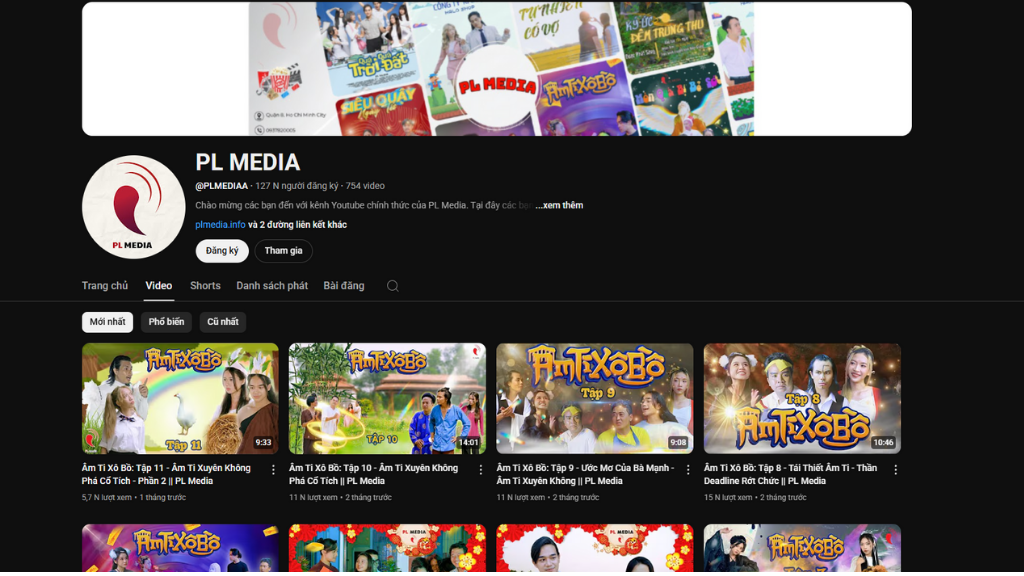Switch to the 'Trang chủ' tab
Image resolution: width=1024 pixels, height=576 pixels.
[x=105, y=286]
